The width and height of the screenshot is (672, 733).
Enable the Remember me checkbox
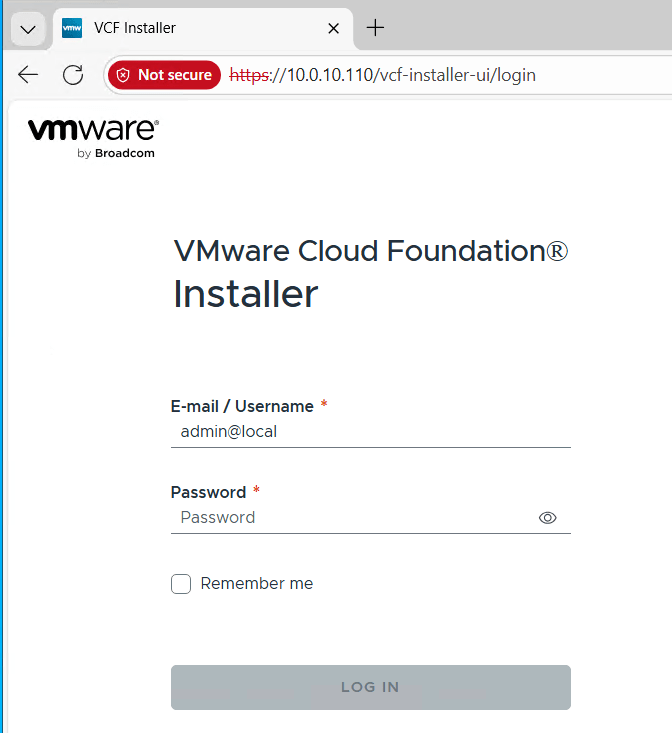click(181, 584)
